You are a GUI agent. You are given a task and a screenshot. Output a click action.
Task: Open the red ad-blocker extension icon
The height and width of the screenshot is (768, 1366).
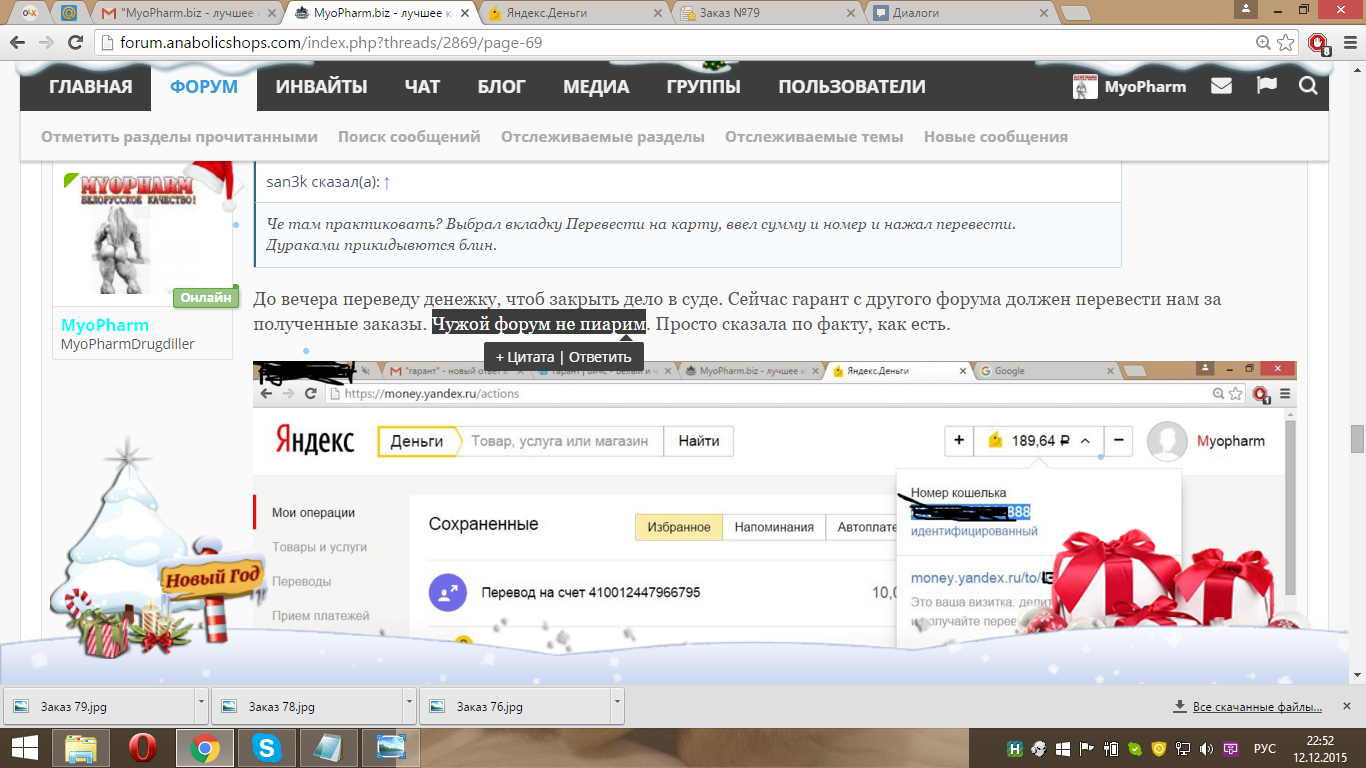click(x=1318, y=44)
